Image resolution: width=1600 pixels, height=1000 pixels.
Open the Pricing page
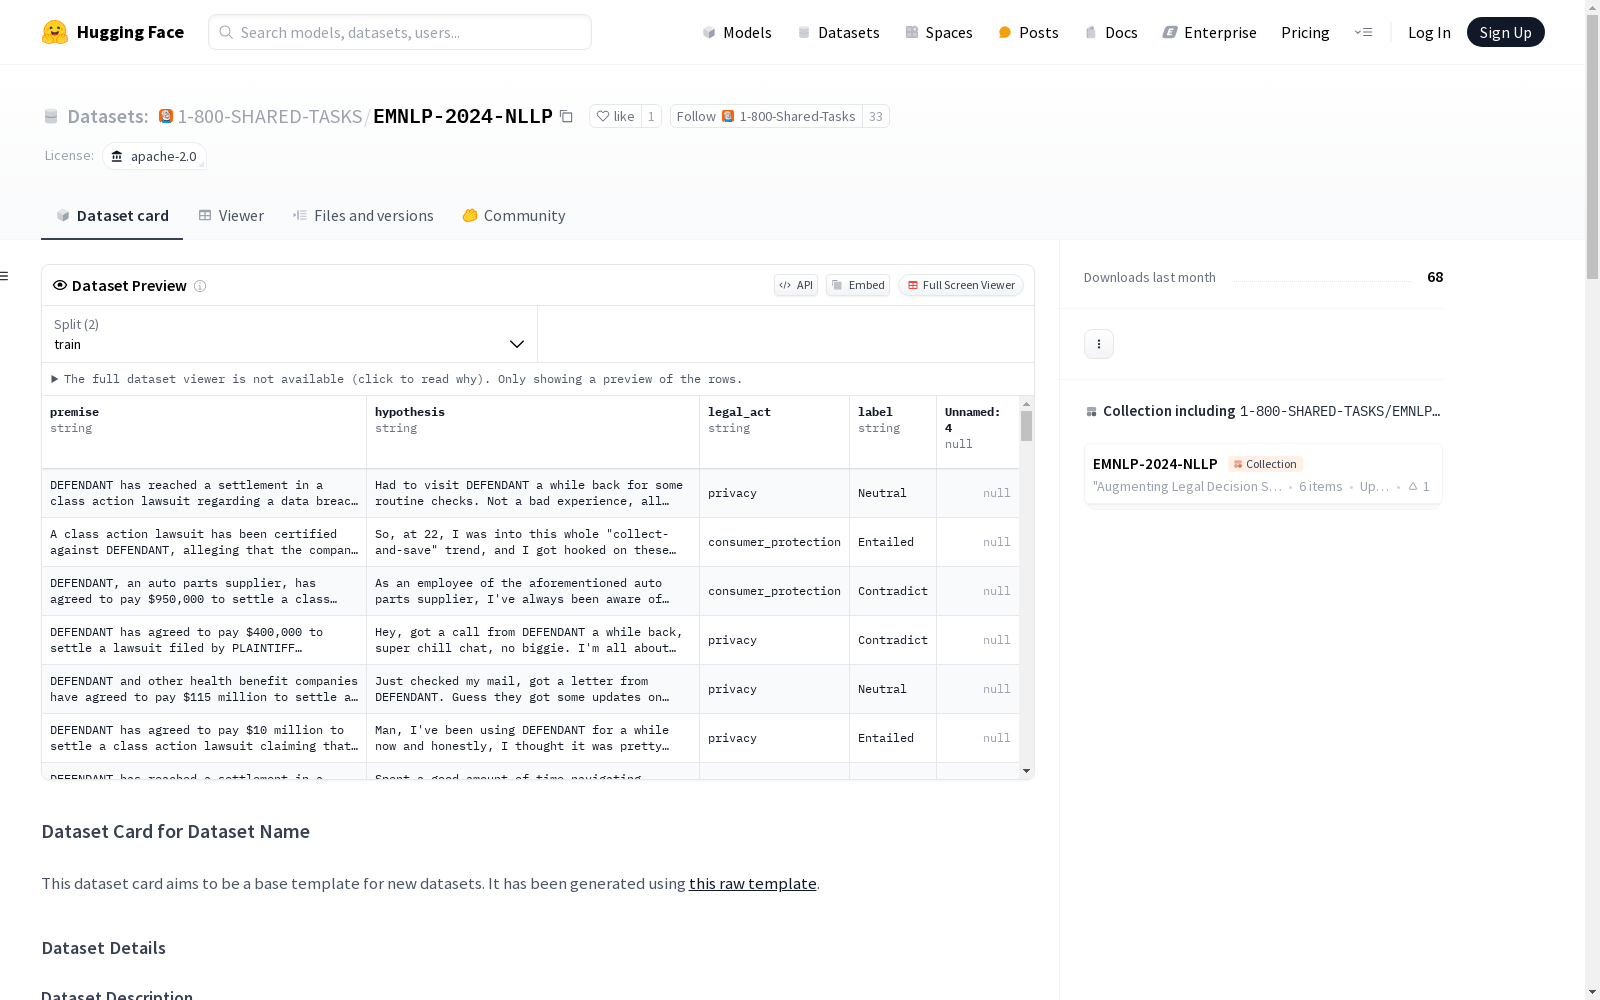click(x=1305, y=32)
